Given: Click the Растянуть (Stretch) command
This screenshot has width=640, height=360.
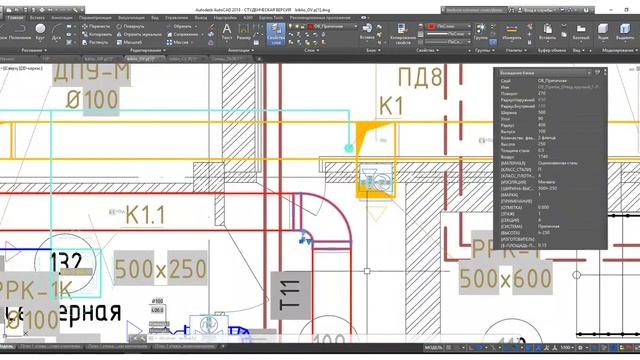Looking at the screenshot, I should (95, 42).
